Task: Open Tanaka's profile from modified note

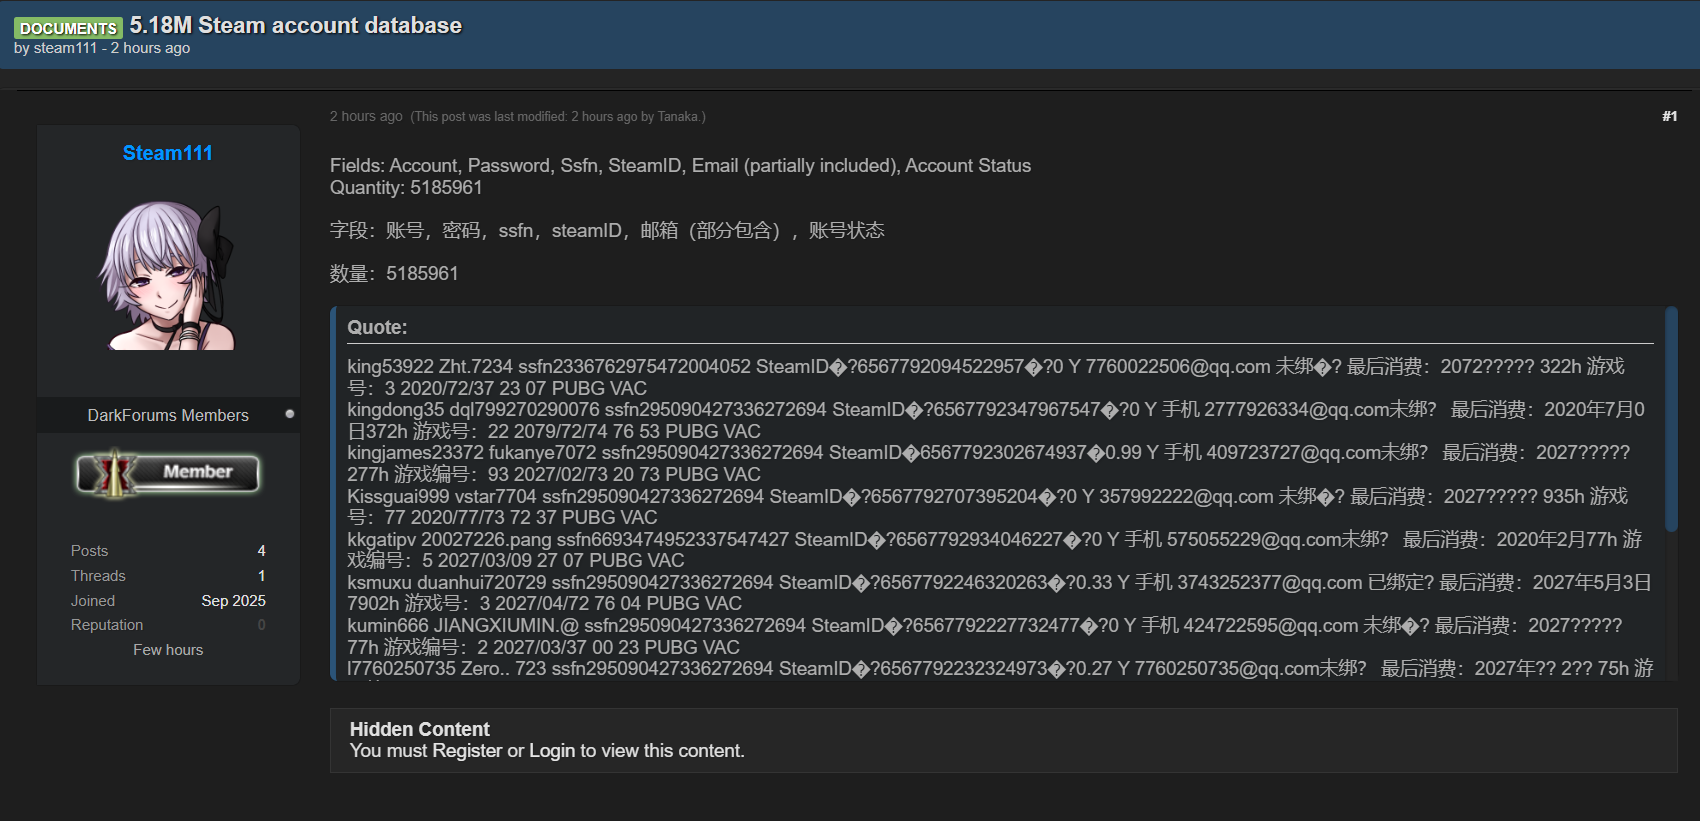Action: (x=678, y=117)
